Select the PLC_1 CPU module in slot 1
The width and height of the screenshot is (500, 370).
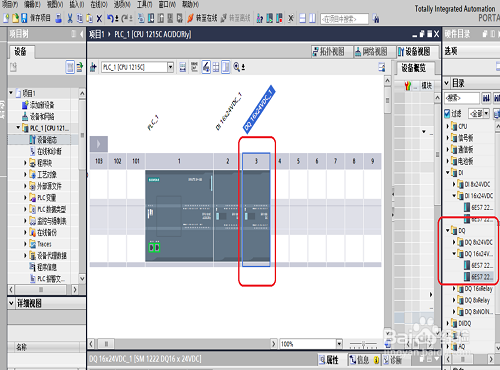(x=179, y=216)
